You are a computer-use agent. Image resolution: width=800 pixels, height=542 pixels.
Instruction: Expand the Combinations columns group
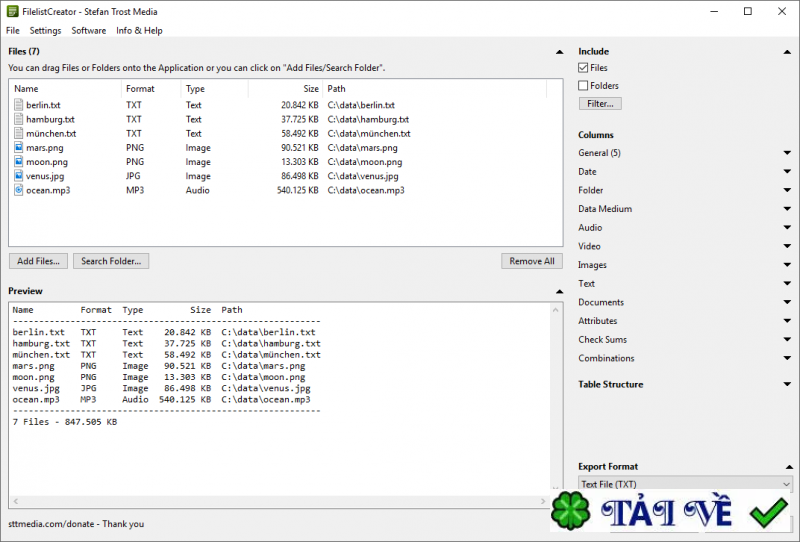[x=787, y=358]
